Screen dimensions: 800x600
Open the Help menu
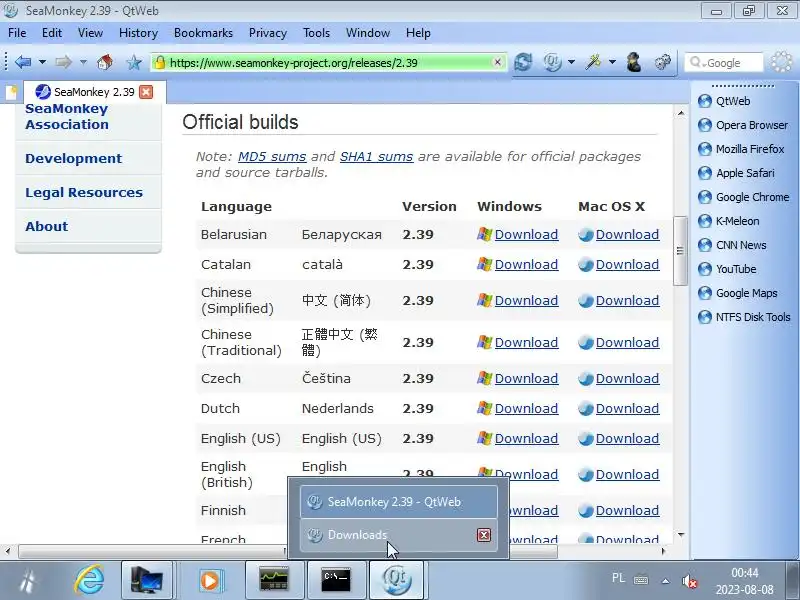click(x=418, y=33)
